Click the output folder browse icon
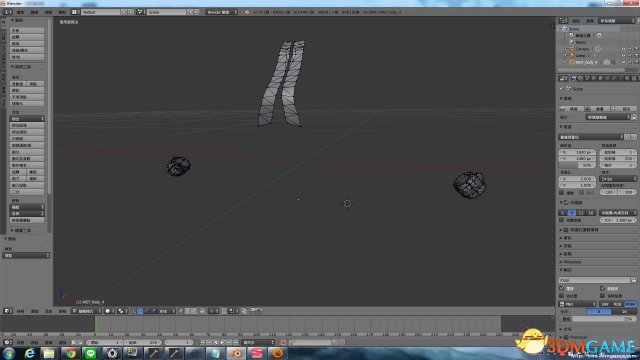The width and height of the screenshot is (640, 360). click(x=633, y=280)
